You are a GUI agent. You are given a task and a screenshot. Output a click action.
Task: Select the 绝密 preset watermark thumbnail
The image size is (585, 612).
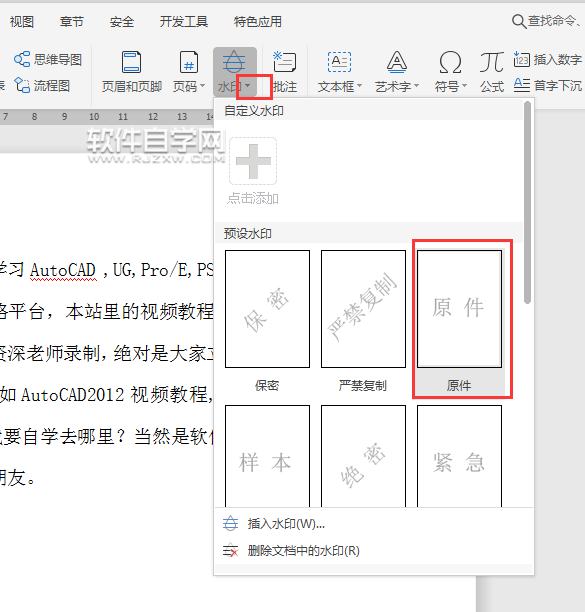coord(363,456)
